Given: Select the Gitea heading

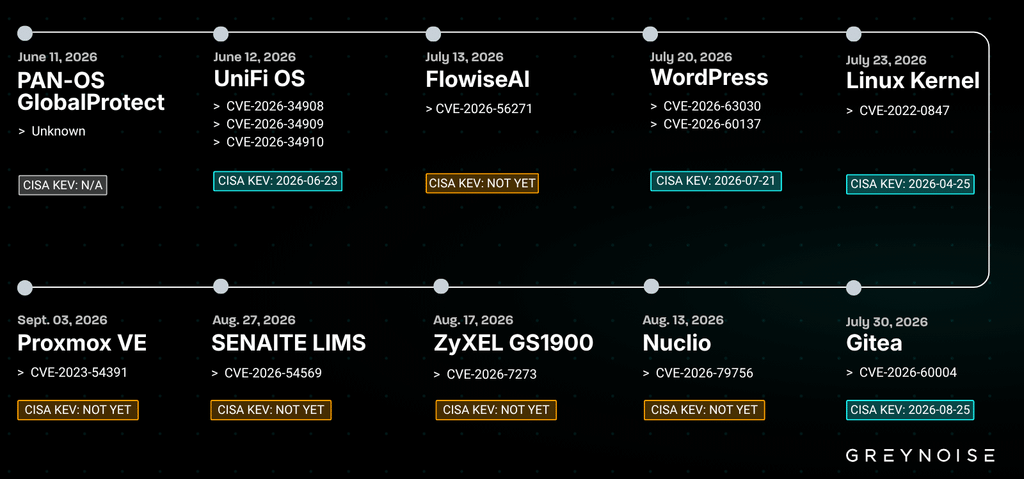Looking at the screenshot, I should [x=874, y=344].
